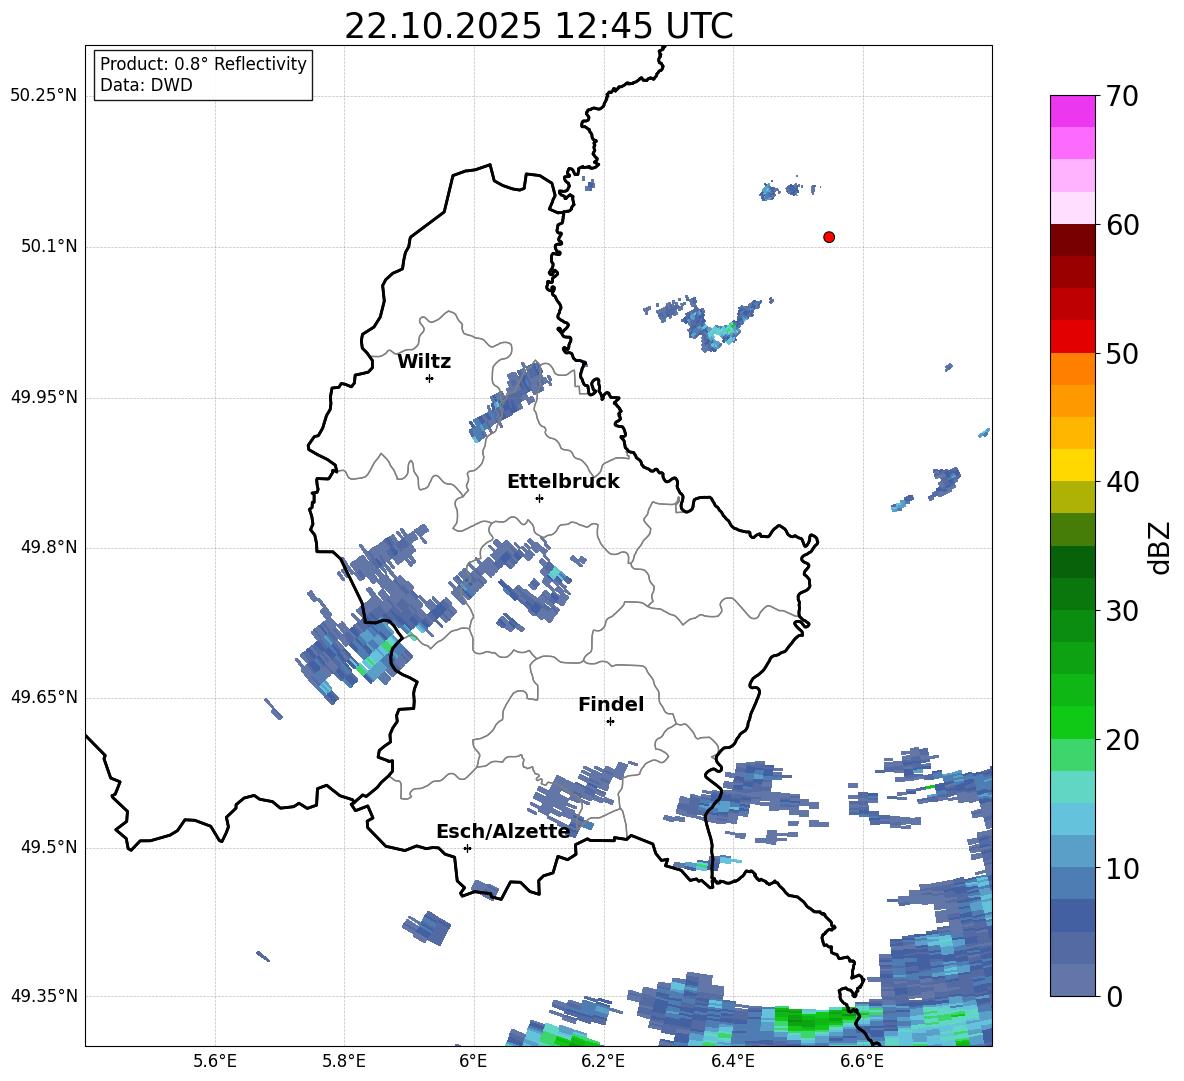Click the 6.2°E longitude label
The image size is (1184, 1081).
(x=603, y=1061)
